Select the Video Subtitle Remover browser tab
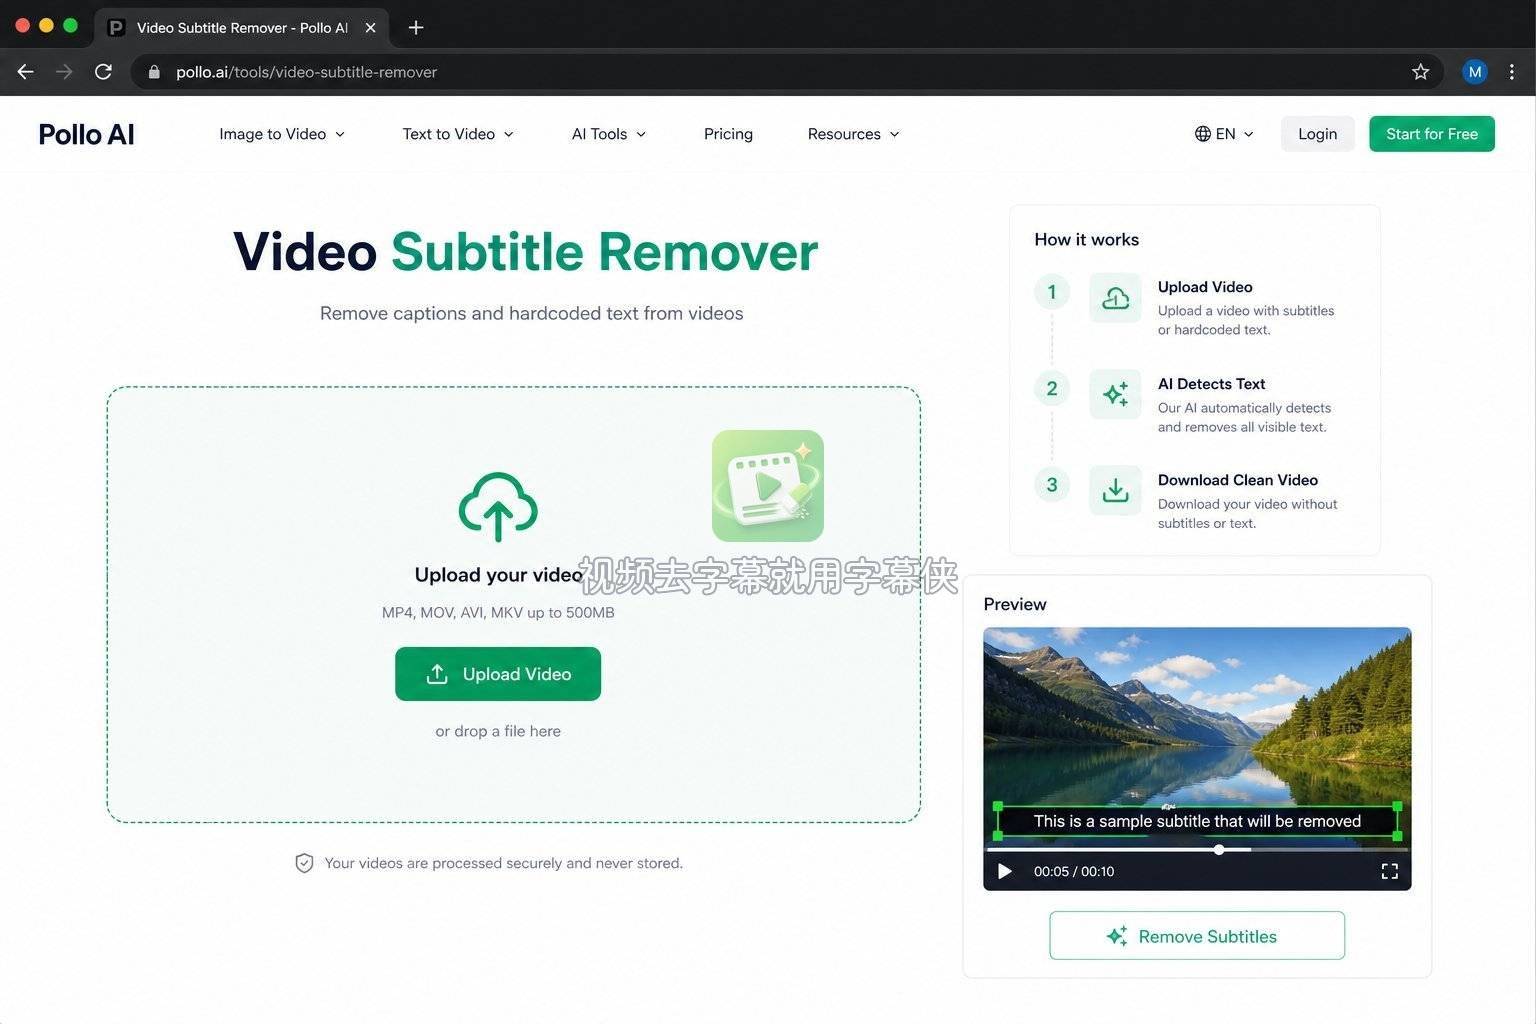Screen dimensions: 1536x1024 pos(242,28)
